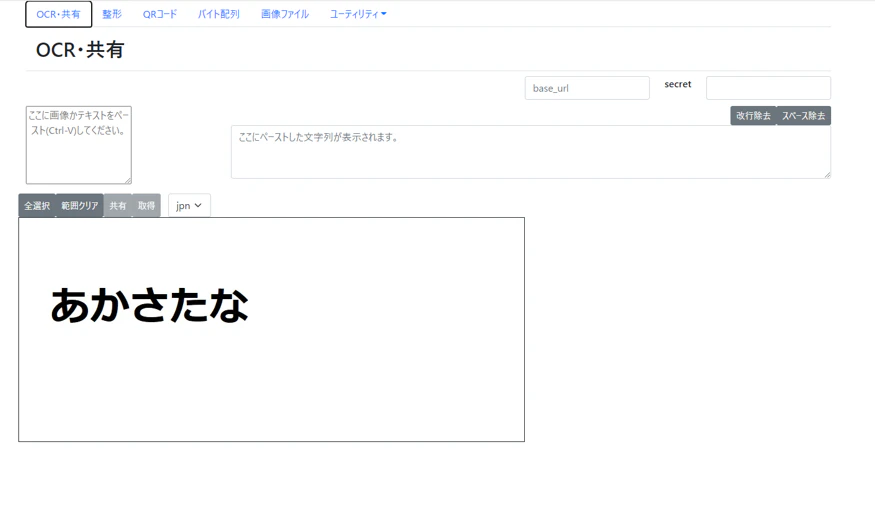Open the QRコード tab

(160, 15)
